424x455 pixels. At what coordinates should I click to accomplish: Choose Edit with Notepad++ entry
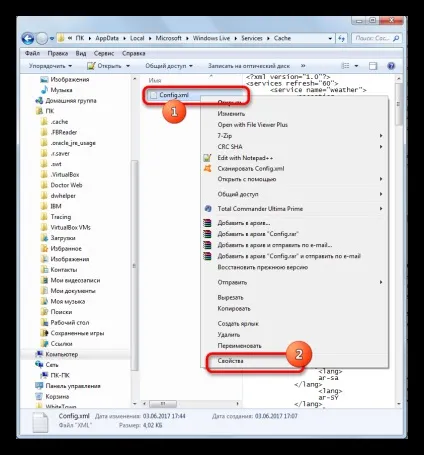[245, 158]
